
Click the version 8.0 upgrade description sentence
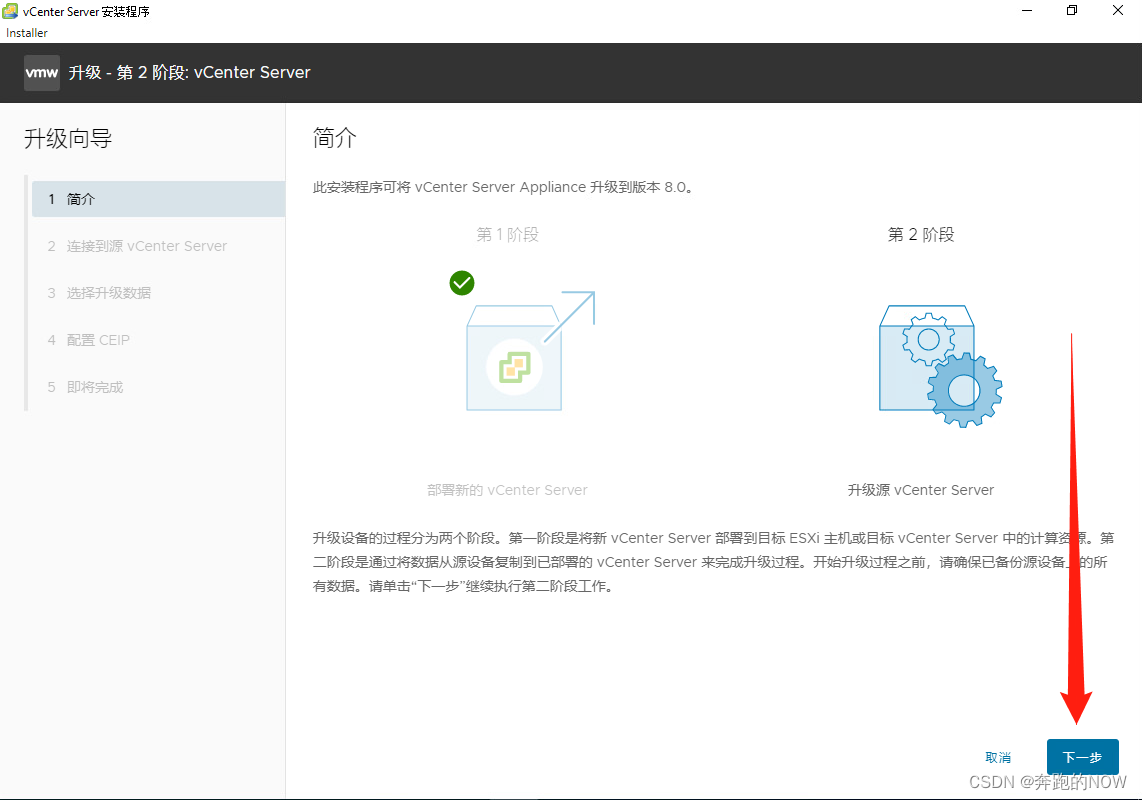click(x=503, y=187)
